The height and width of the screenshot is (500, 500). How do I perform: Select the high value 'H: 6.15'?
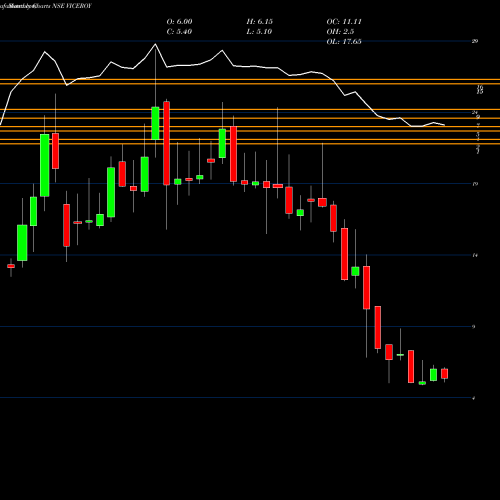259,21
